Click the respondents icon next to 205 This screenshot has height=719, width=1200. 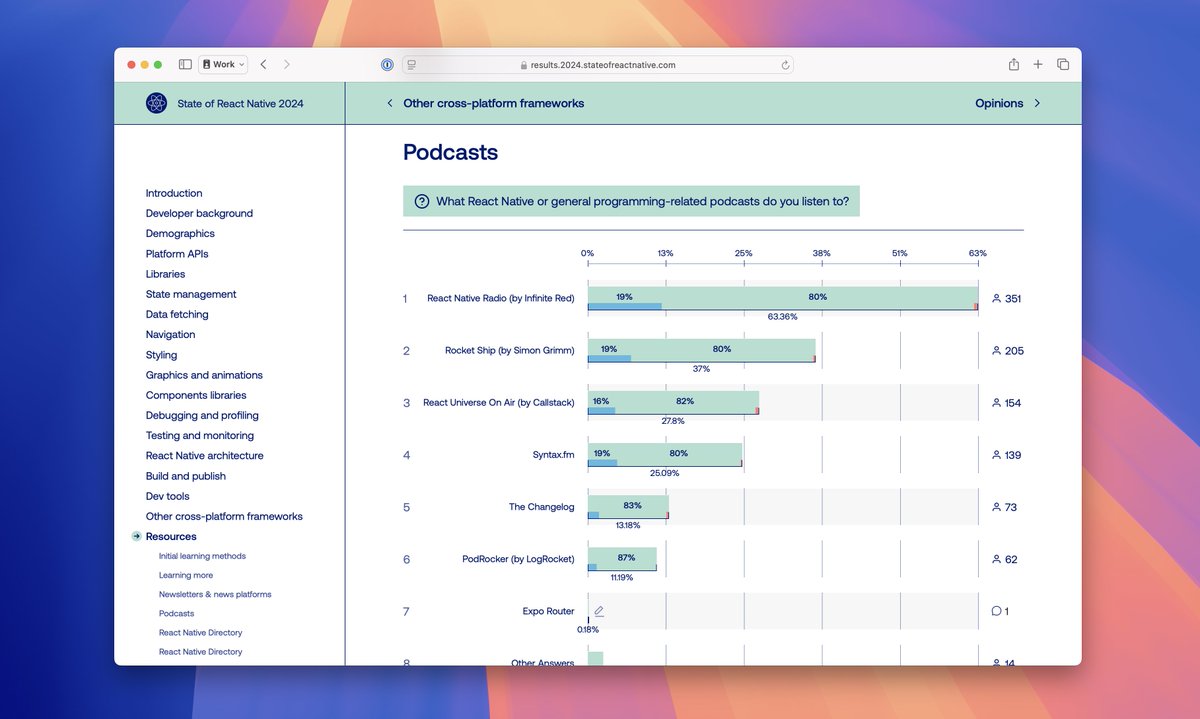coord(996,351)
